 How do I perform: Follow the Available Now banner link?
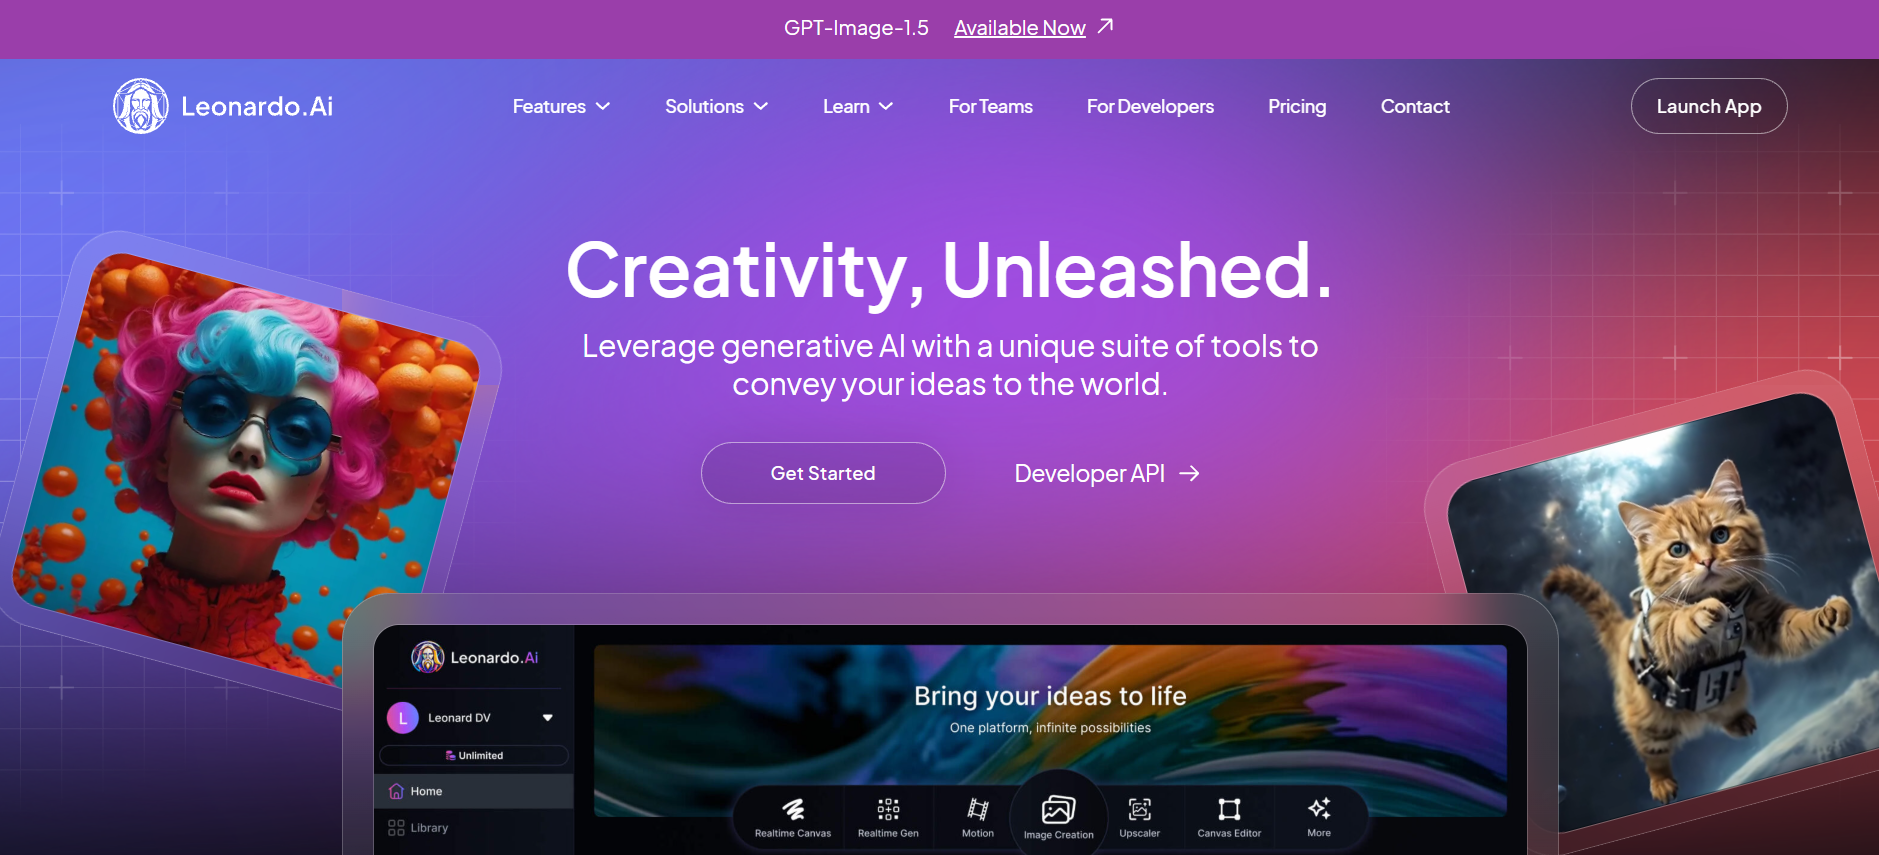pos(1020,28)
